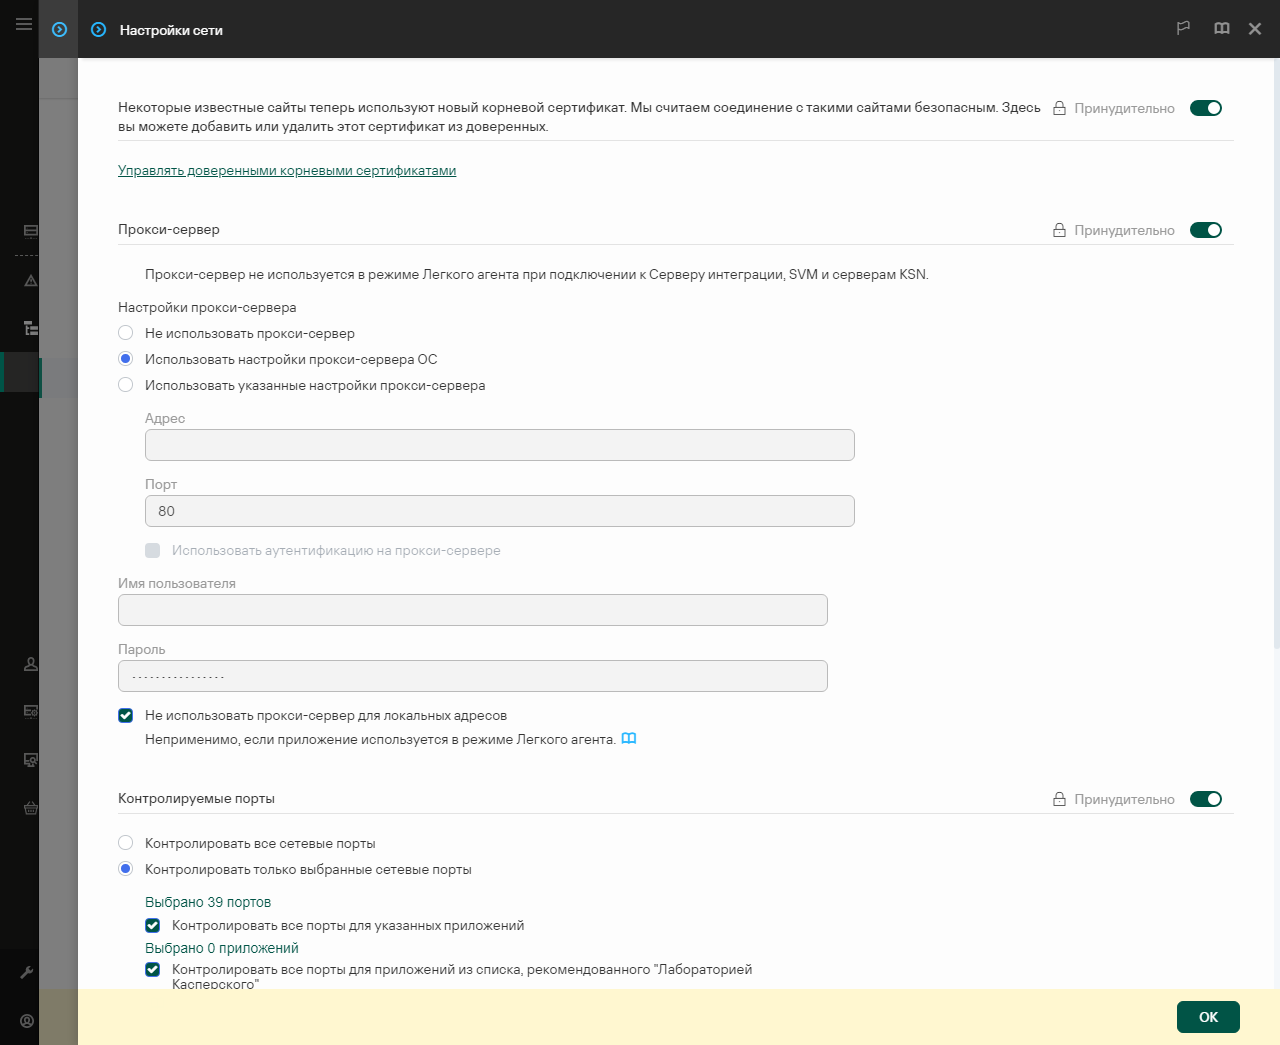Click the Контролируемые порты section heading
The height and width of the screenshot is (1045, 1280).
click(196, 798)
